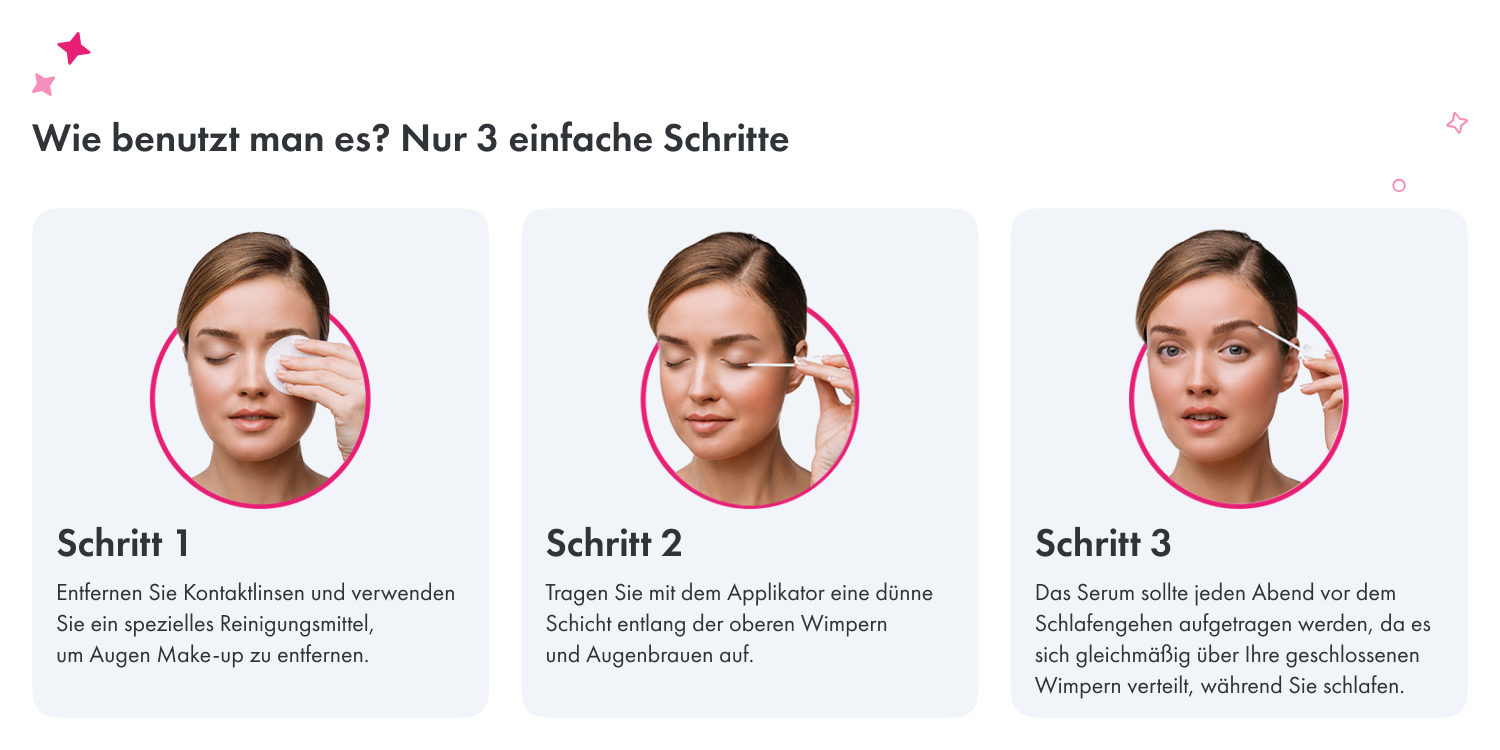1500x750 pixels.
Task: Click the large dark pink star icon
Action: 74,48
